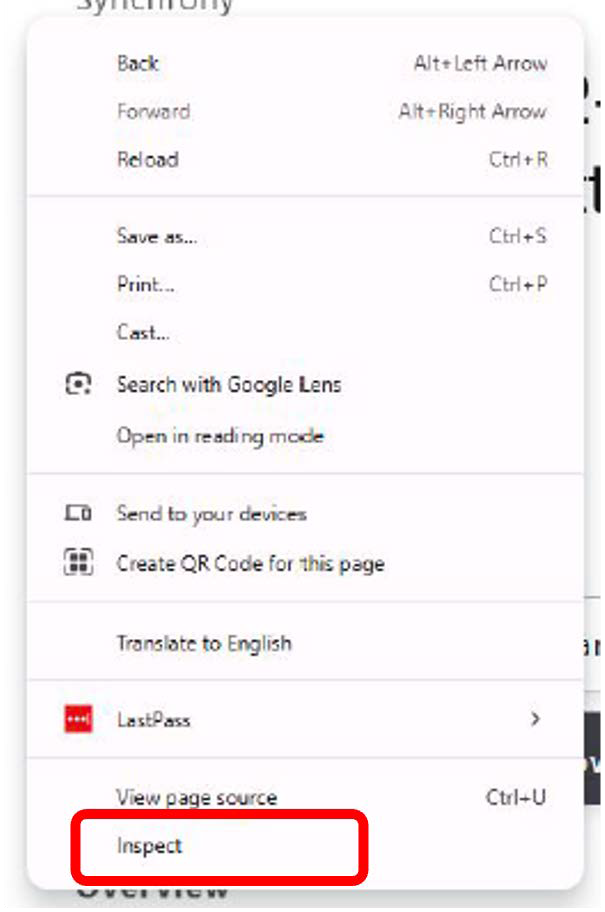The image size is (605, 912).
Task: Select the Cast... menu item
Action: click(x=143, y=333)
